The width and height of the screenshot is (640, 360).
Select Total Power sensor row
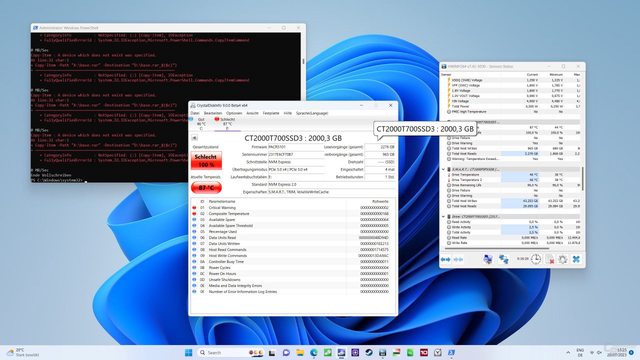coord(513,106)
